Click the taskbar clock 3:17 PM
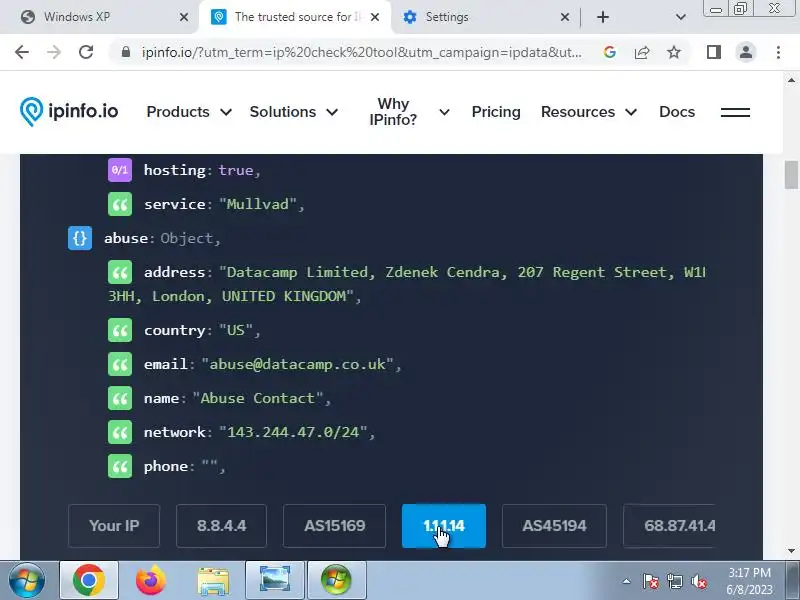Screen dimensions: 800x600 pos(749,572)
